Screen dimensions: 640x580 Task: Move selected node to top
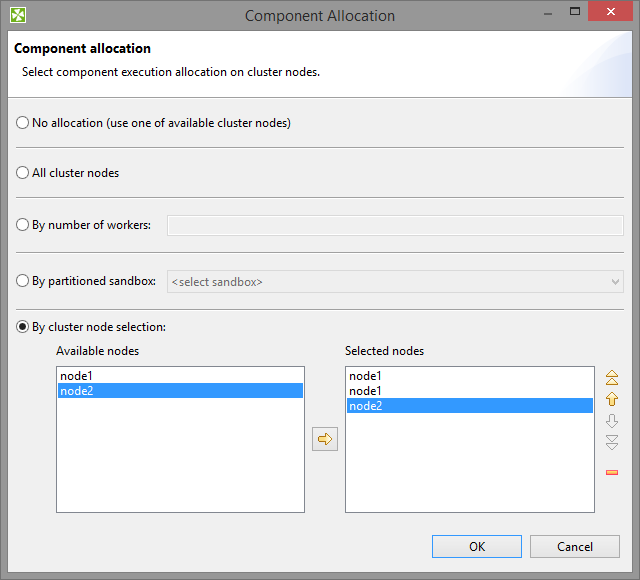[x=612, y=378]
